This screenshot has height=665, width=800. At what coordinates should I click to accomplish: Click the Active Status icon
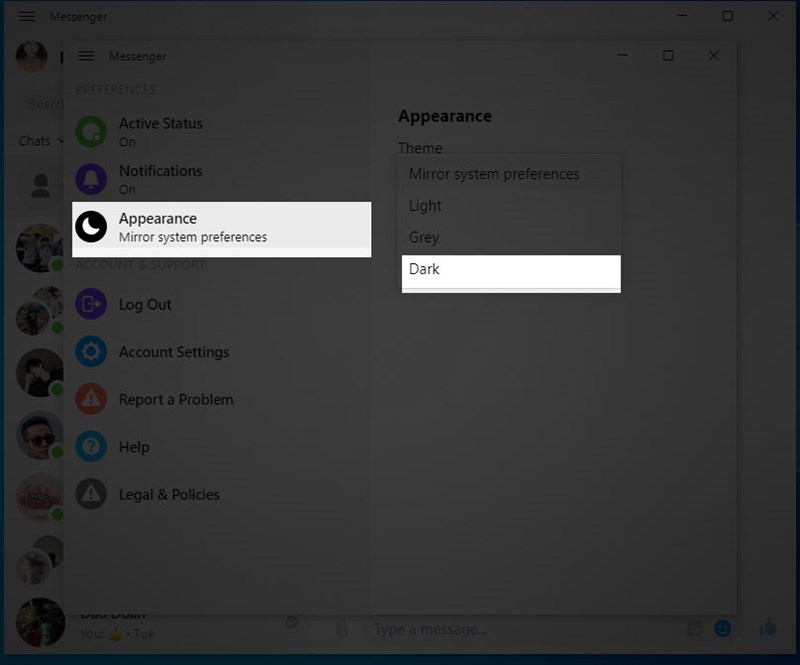(x=89, y=130)
